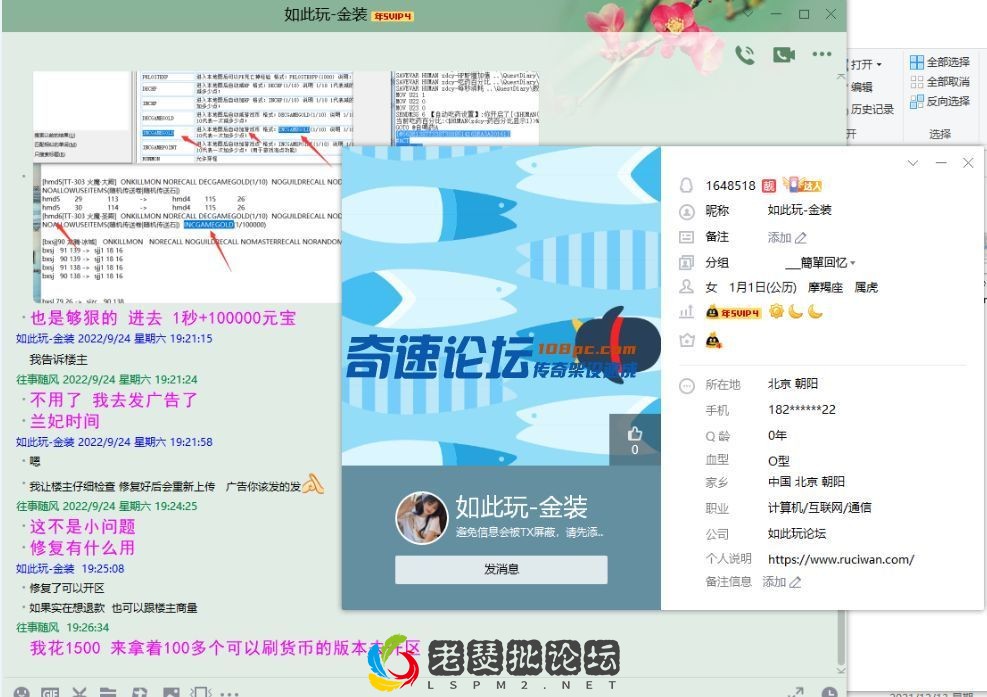Click the avatar photo on the profile card
Screen dimensions: 987x697
click(421, 518)
